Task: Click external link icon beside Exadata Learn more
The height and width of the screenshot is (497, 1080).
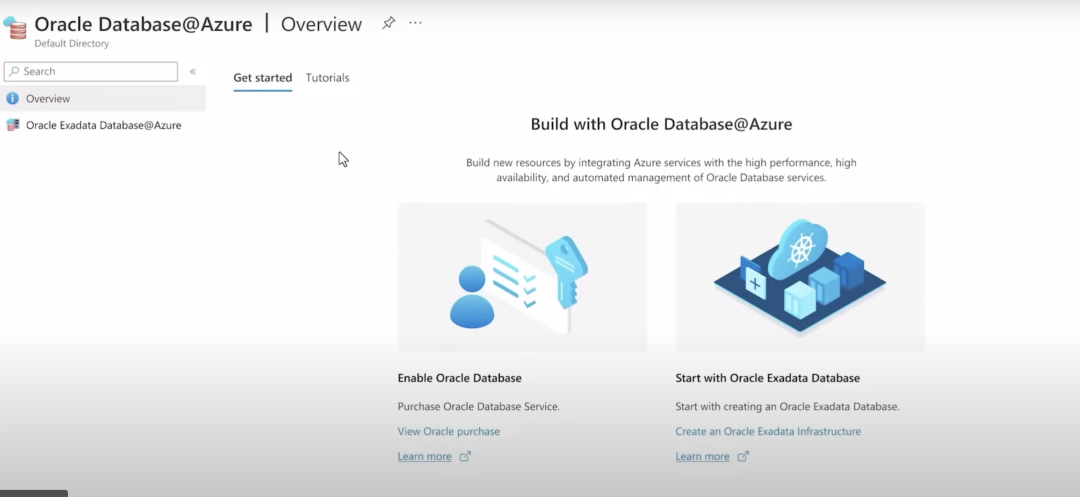Action: [x=743, y=456]
